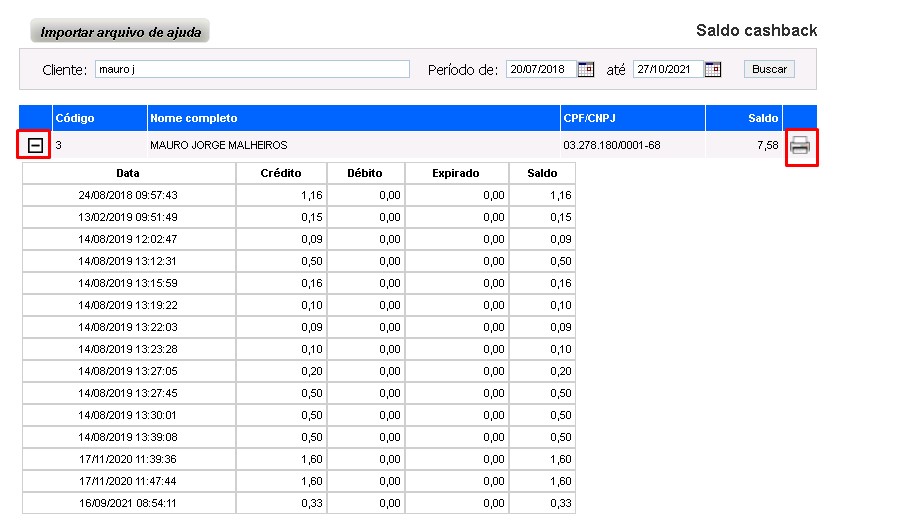Select the date 14/08/2019 13:23:28

click(x=128, y=349)
